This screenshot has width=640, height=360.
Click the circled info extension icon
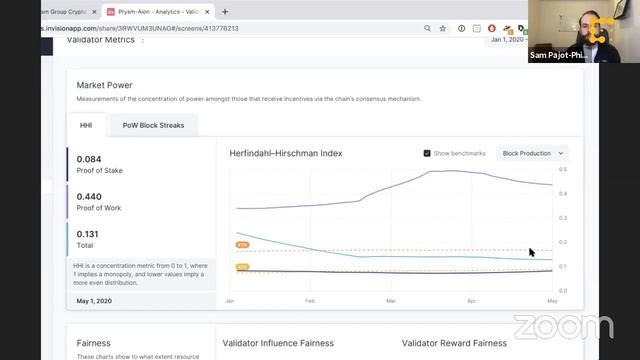[461, 29]
